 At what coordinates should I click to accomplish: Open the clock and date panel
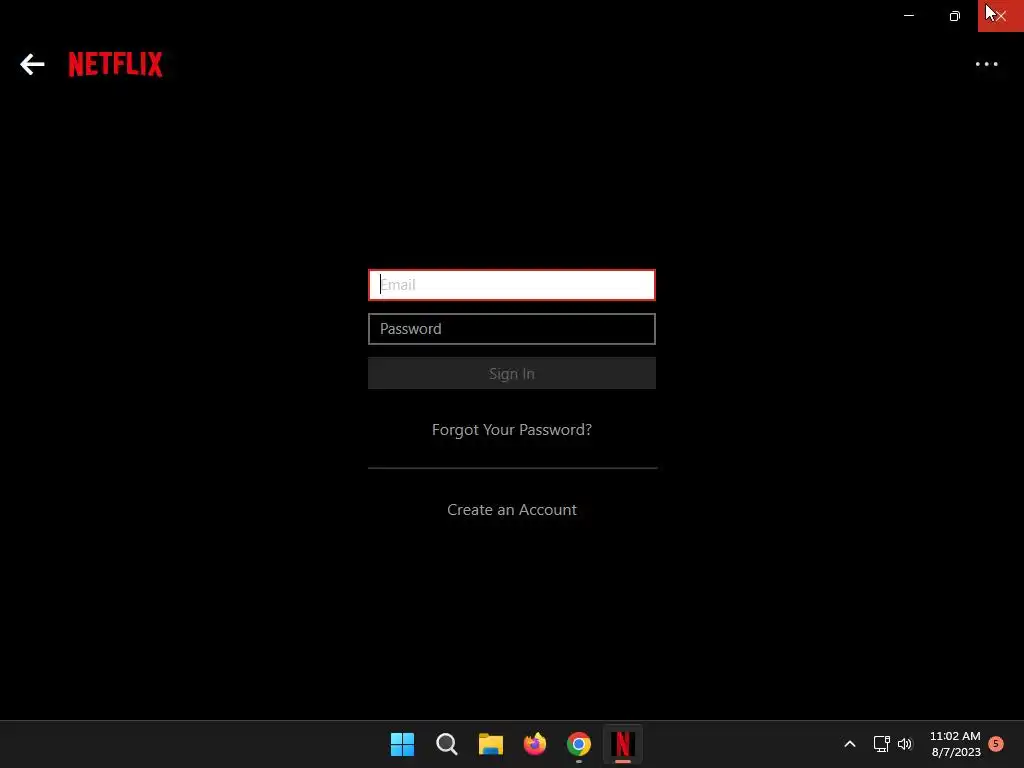coord(955,744)
